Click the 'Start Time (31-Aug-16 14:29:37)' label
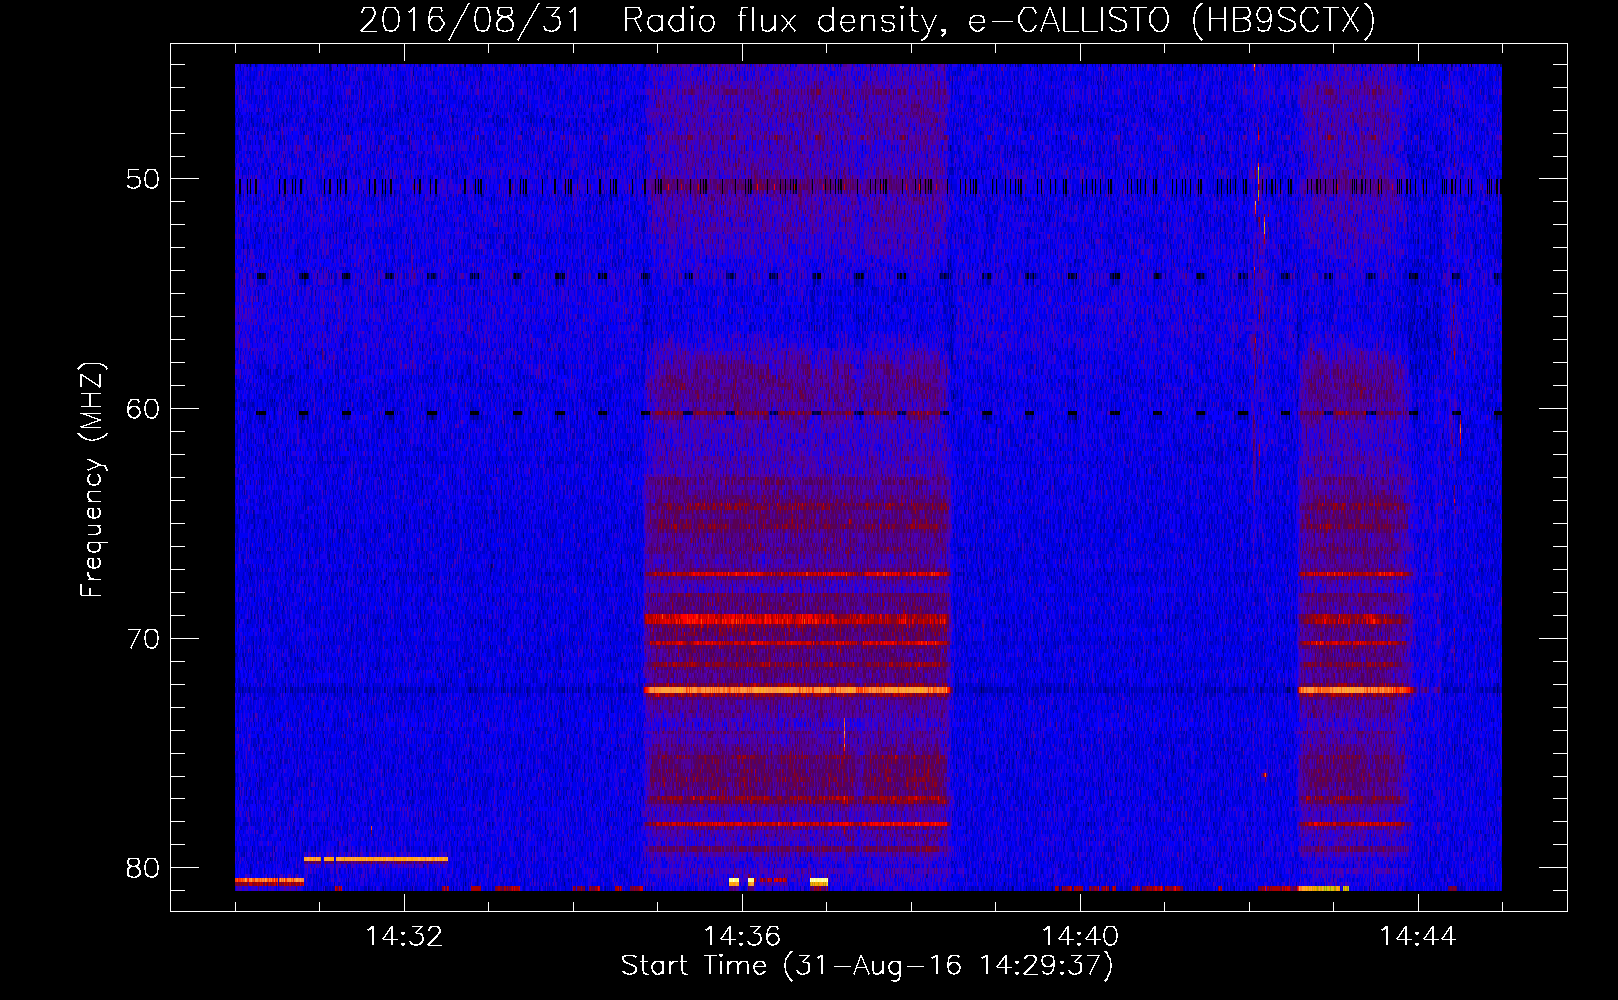This screenshot has height=1000, width=1618. point(867,966)
